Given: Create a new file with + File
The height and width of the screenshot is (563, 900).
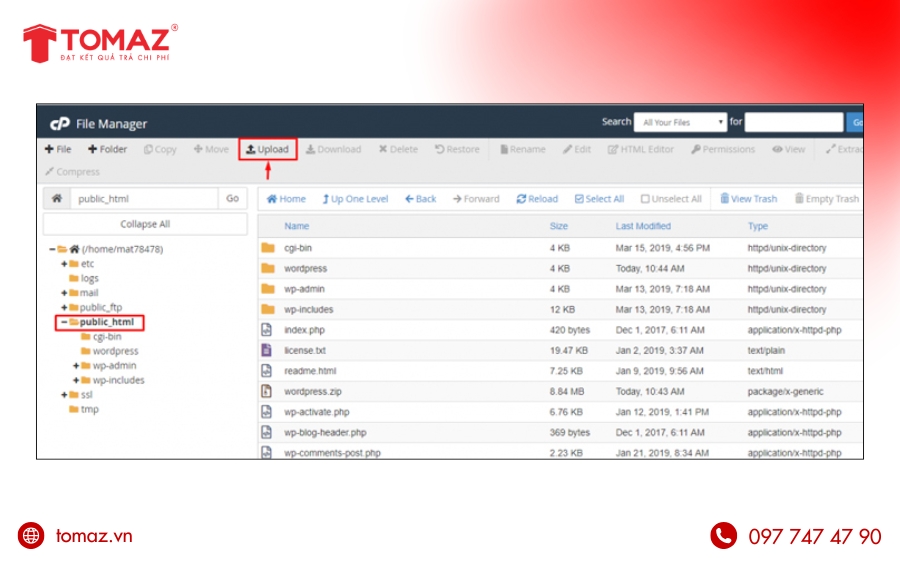Looking at the screenshot, I should pyautogui.click(x=58, y=149).
